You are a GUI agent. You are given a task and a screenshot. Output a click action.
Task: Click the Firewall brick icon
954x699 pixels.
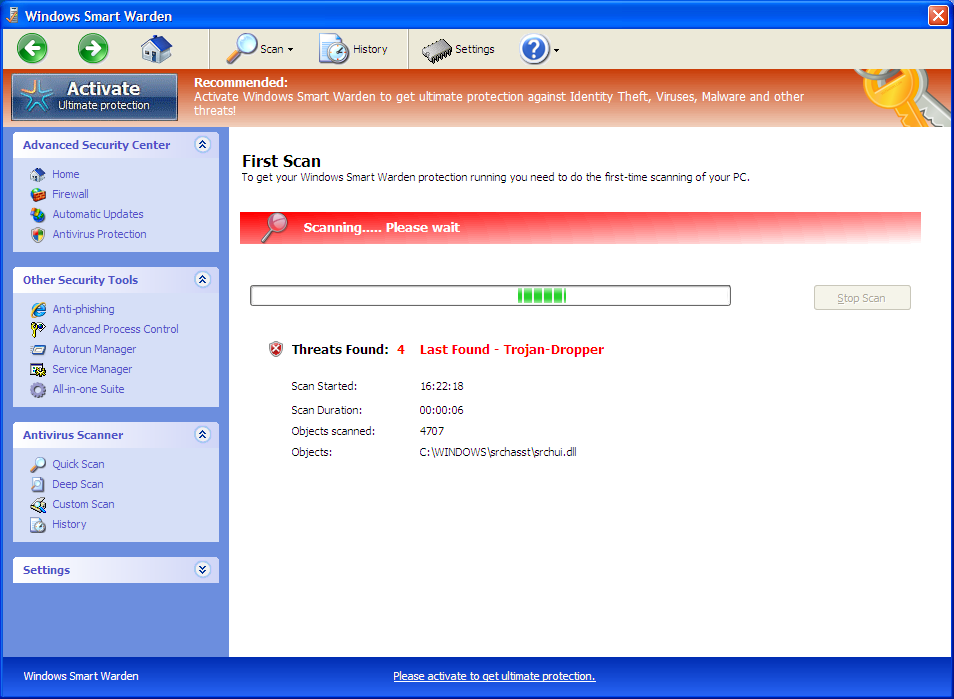pyautogui.click(x=38, y=195)
